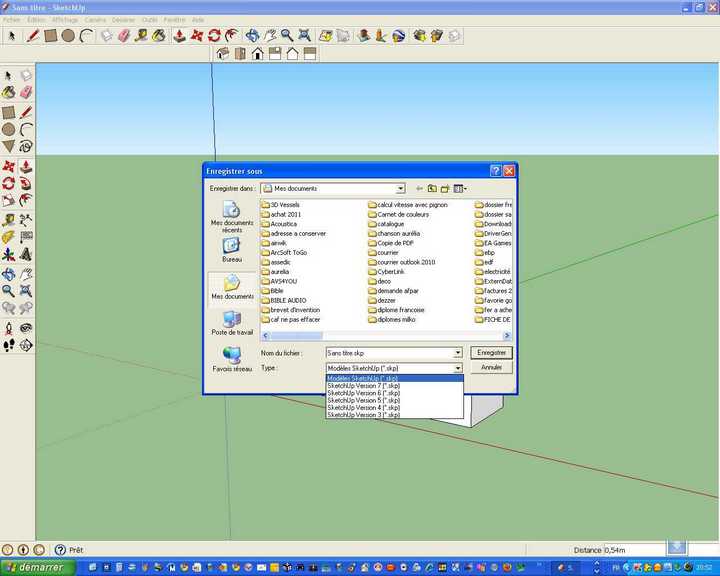Image resolution: width=720 pixels, height=576 pixels.
Task: Select the pink Eraser in top toolbar
Action: click(124, 36)
